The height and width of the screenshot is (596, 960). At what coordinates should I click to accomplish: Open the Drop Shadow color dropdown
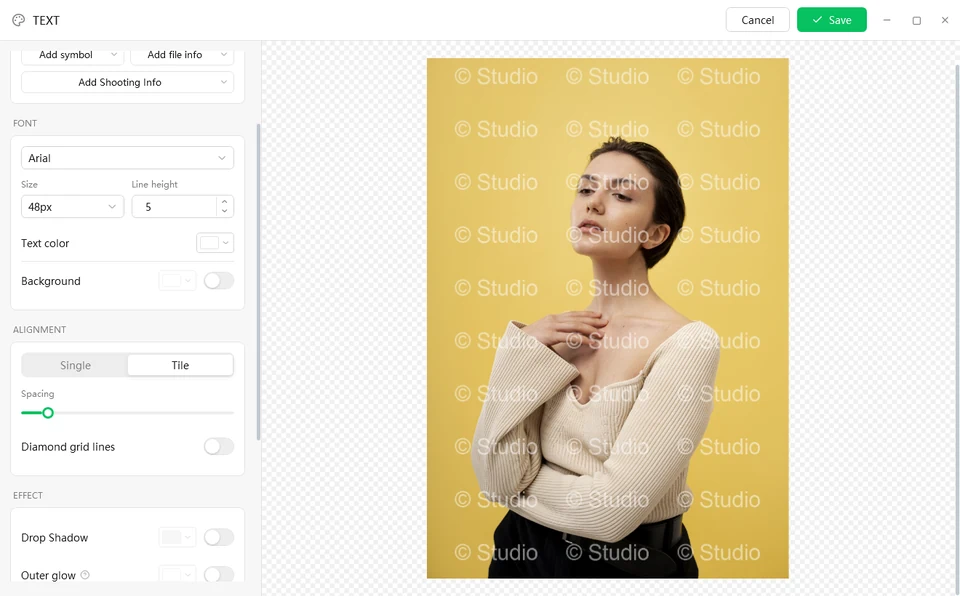177,537
